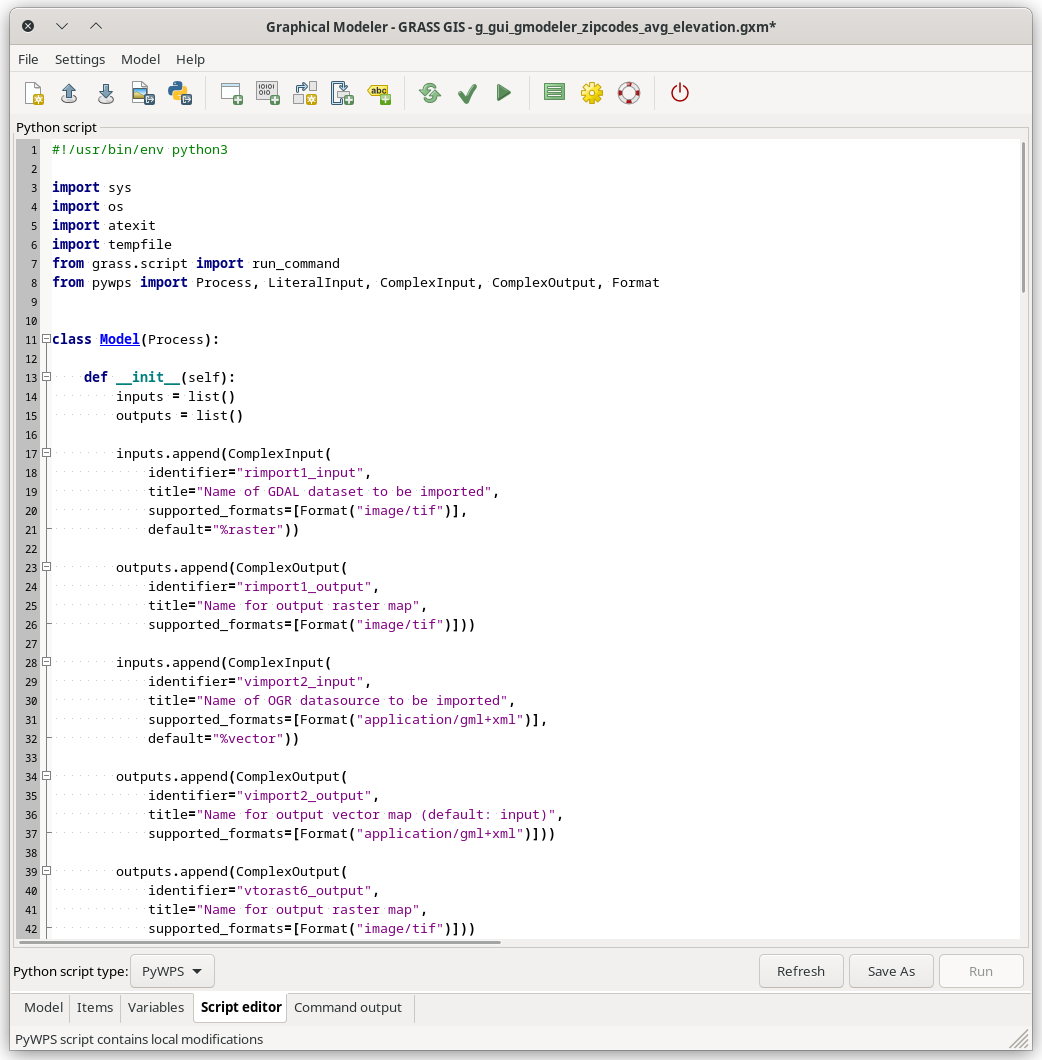Validate the model
The image size is (1042, 1060).
467,93
